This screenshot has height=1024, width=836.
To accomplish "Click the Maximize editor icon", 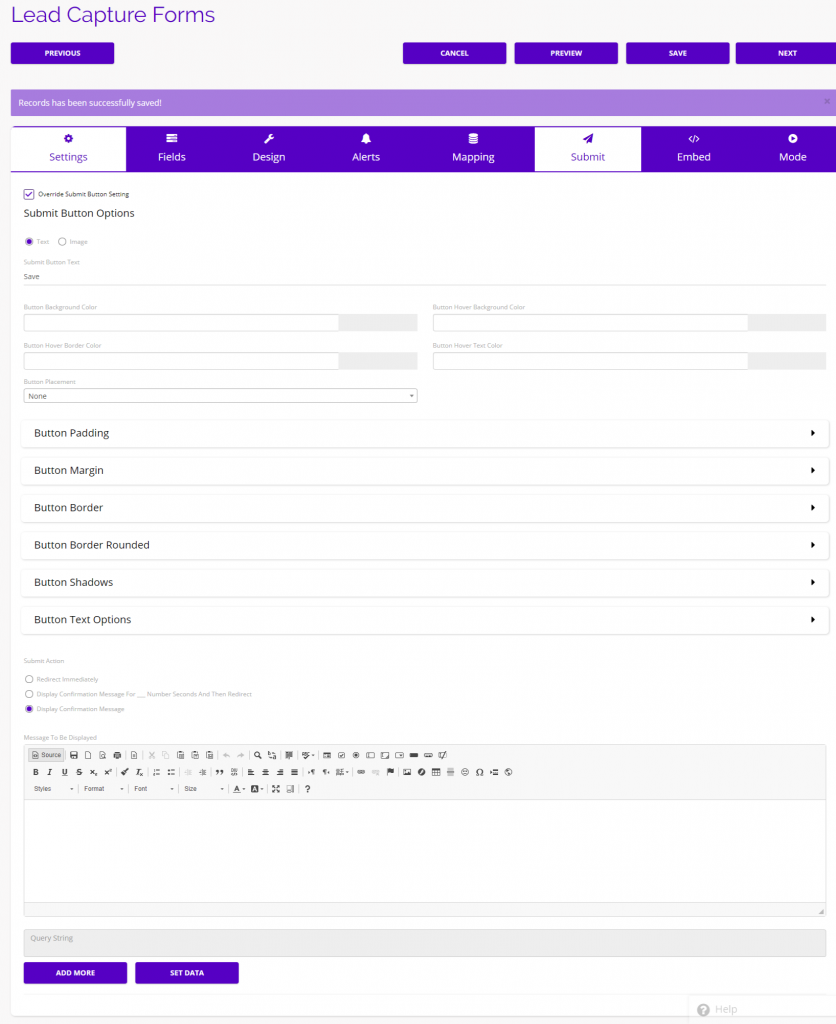I will 275,790.
